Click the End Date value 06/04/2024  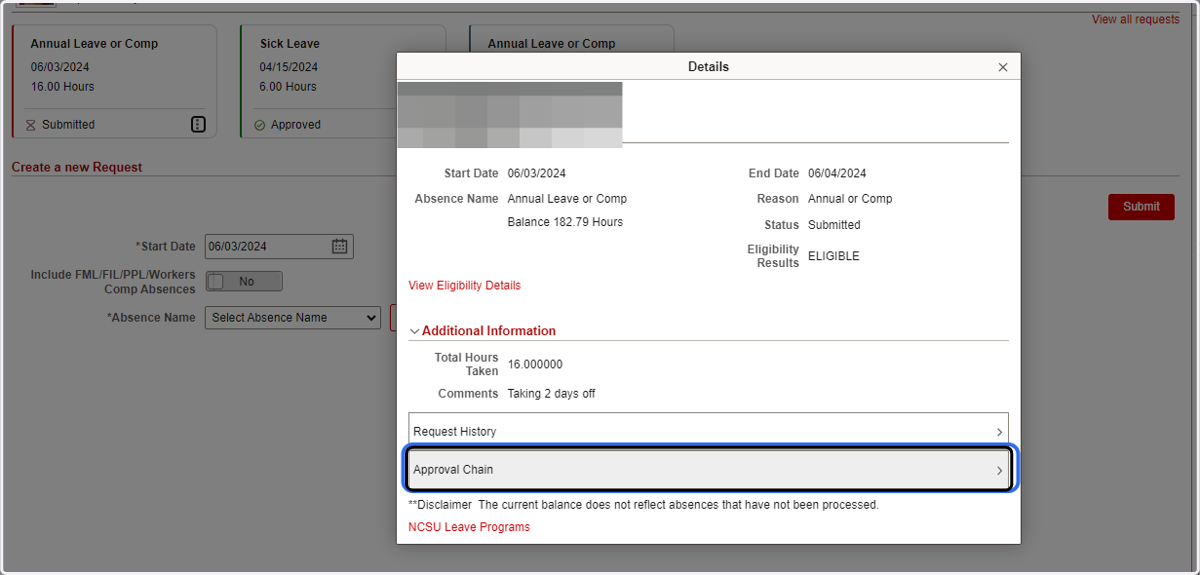point(837,173)
